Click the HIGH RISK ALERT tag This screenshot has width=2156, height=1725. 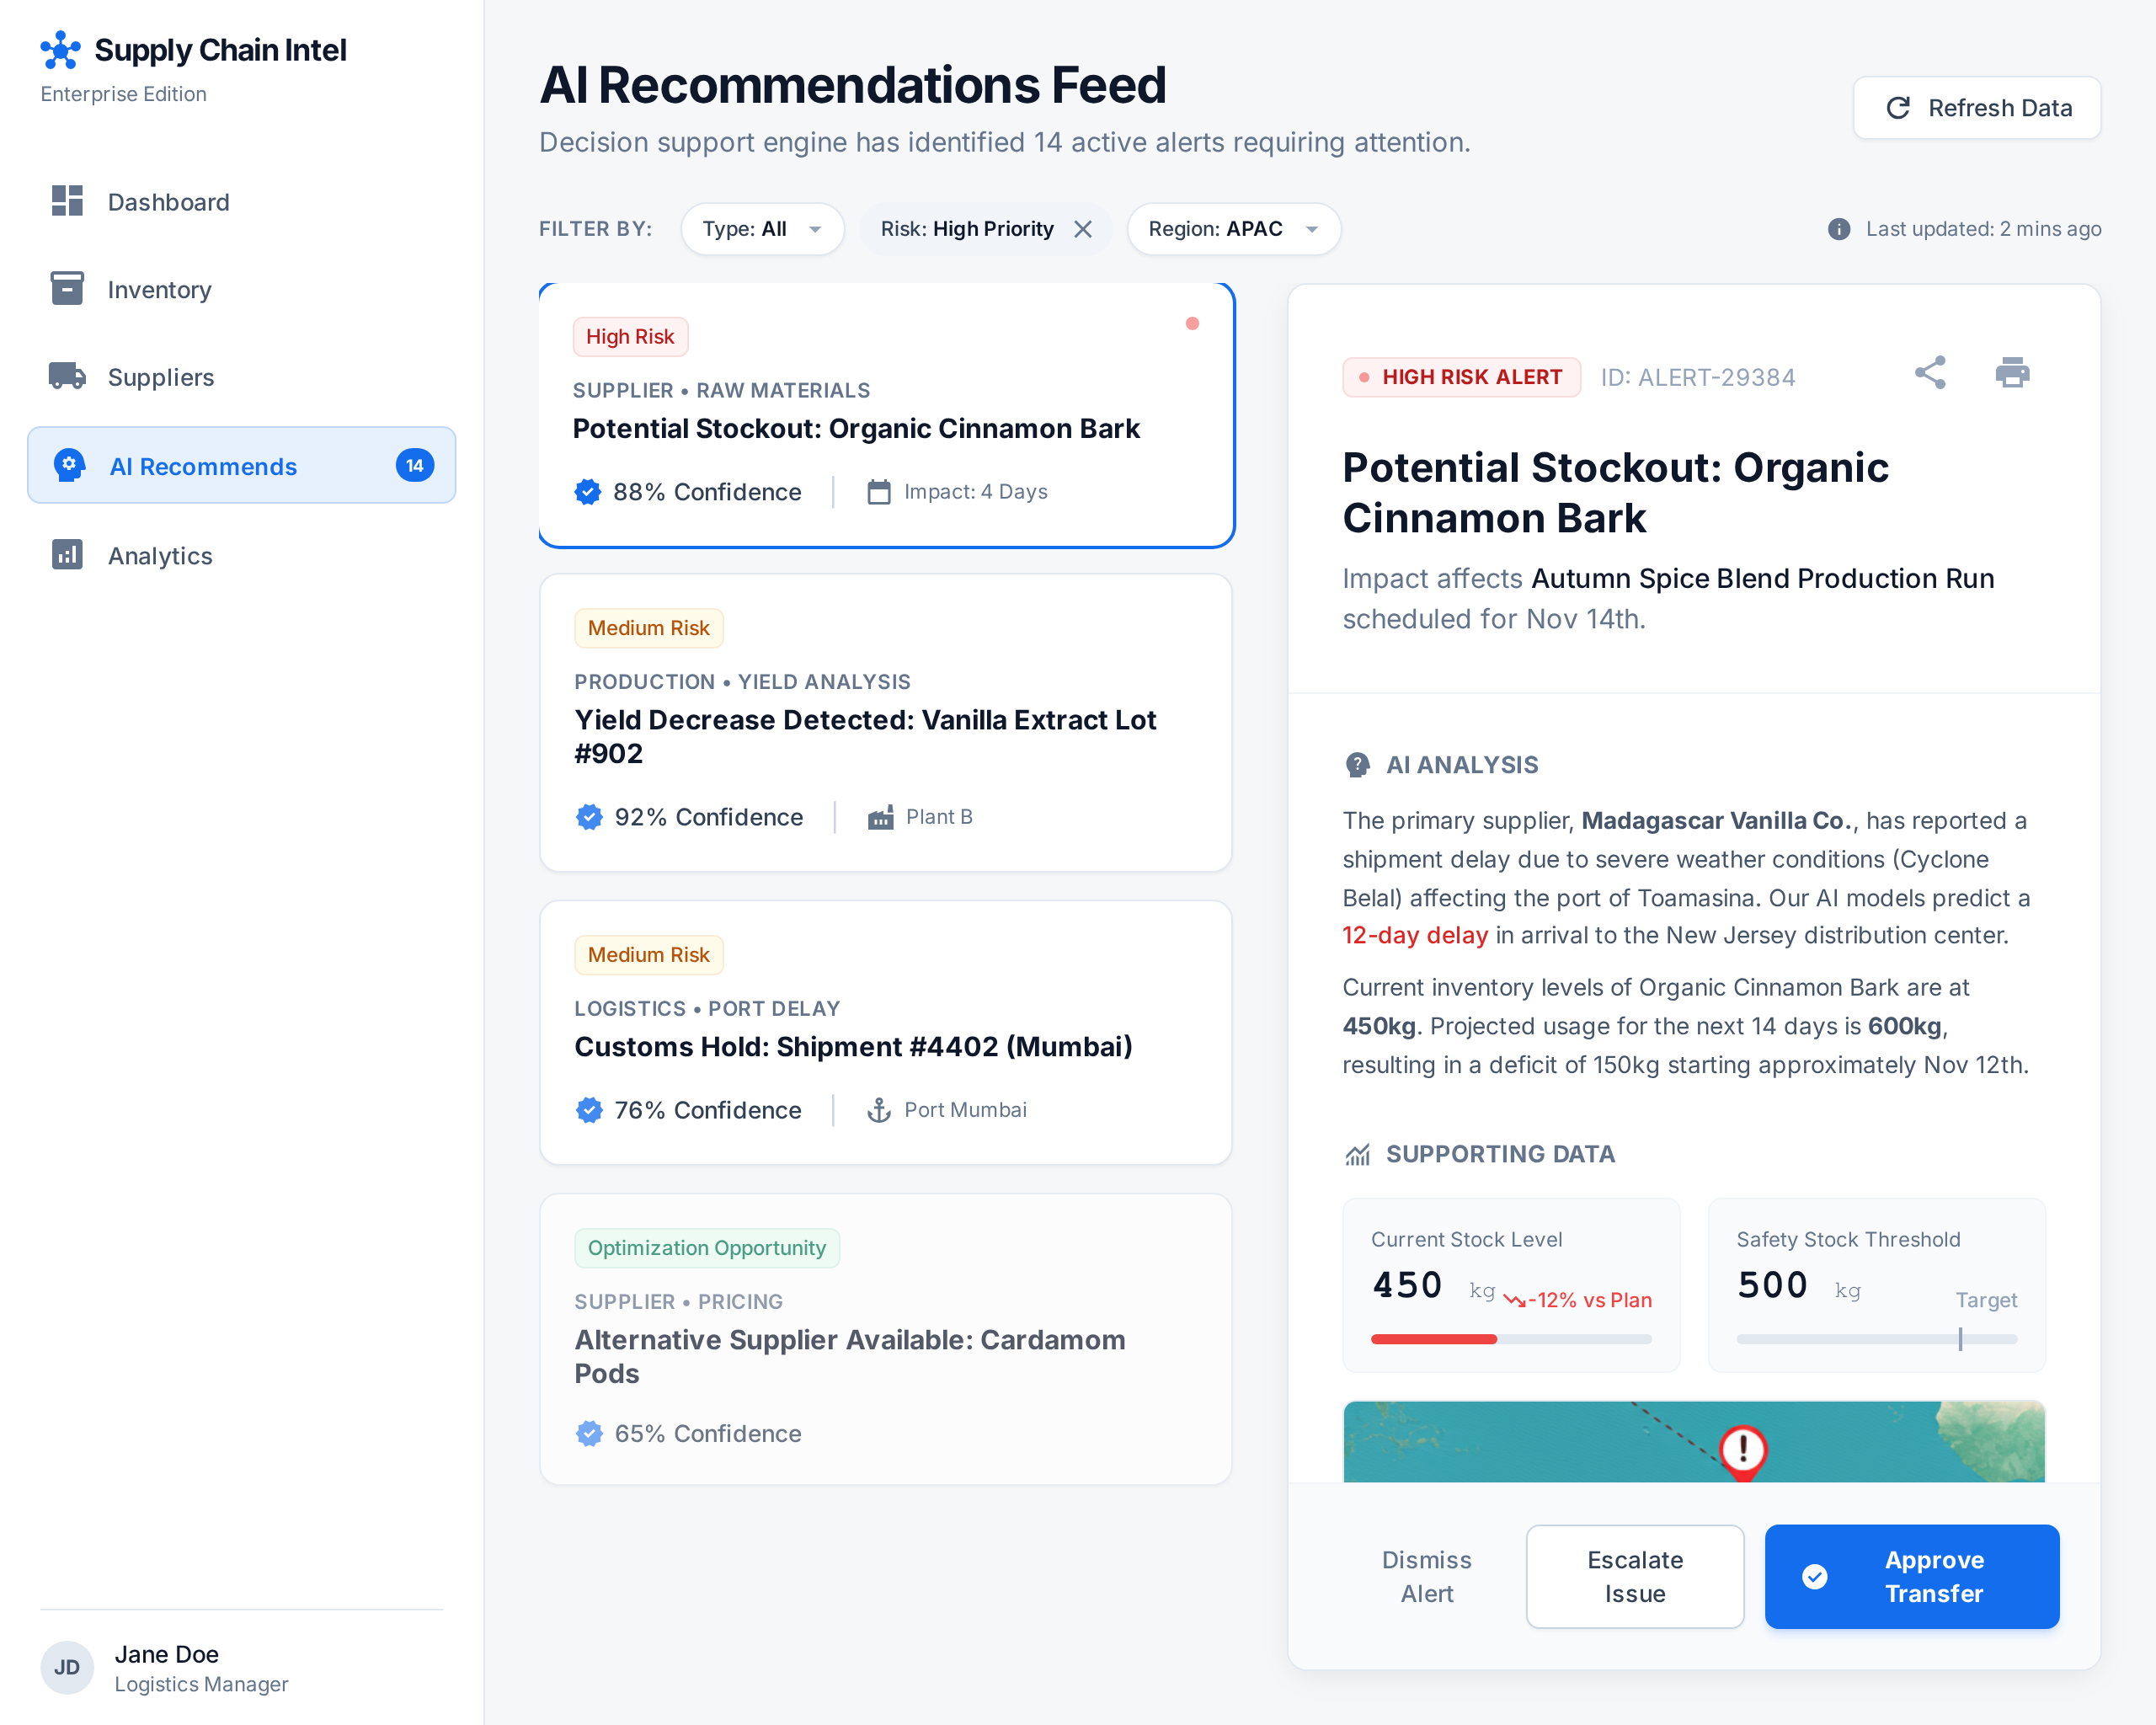click(x=1461, y=377)
